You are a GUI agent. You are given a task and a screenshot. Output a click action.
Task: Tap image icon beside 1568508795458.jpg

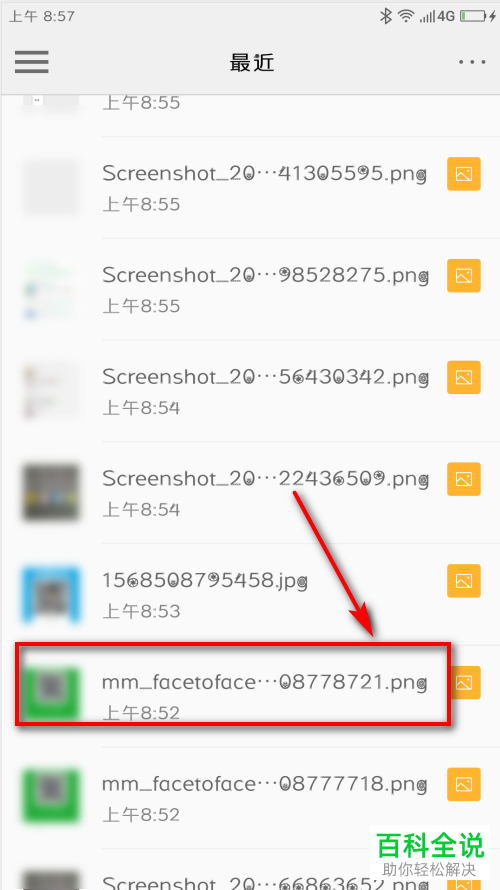(464, 581)
